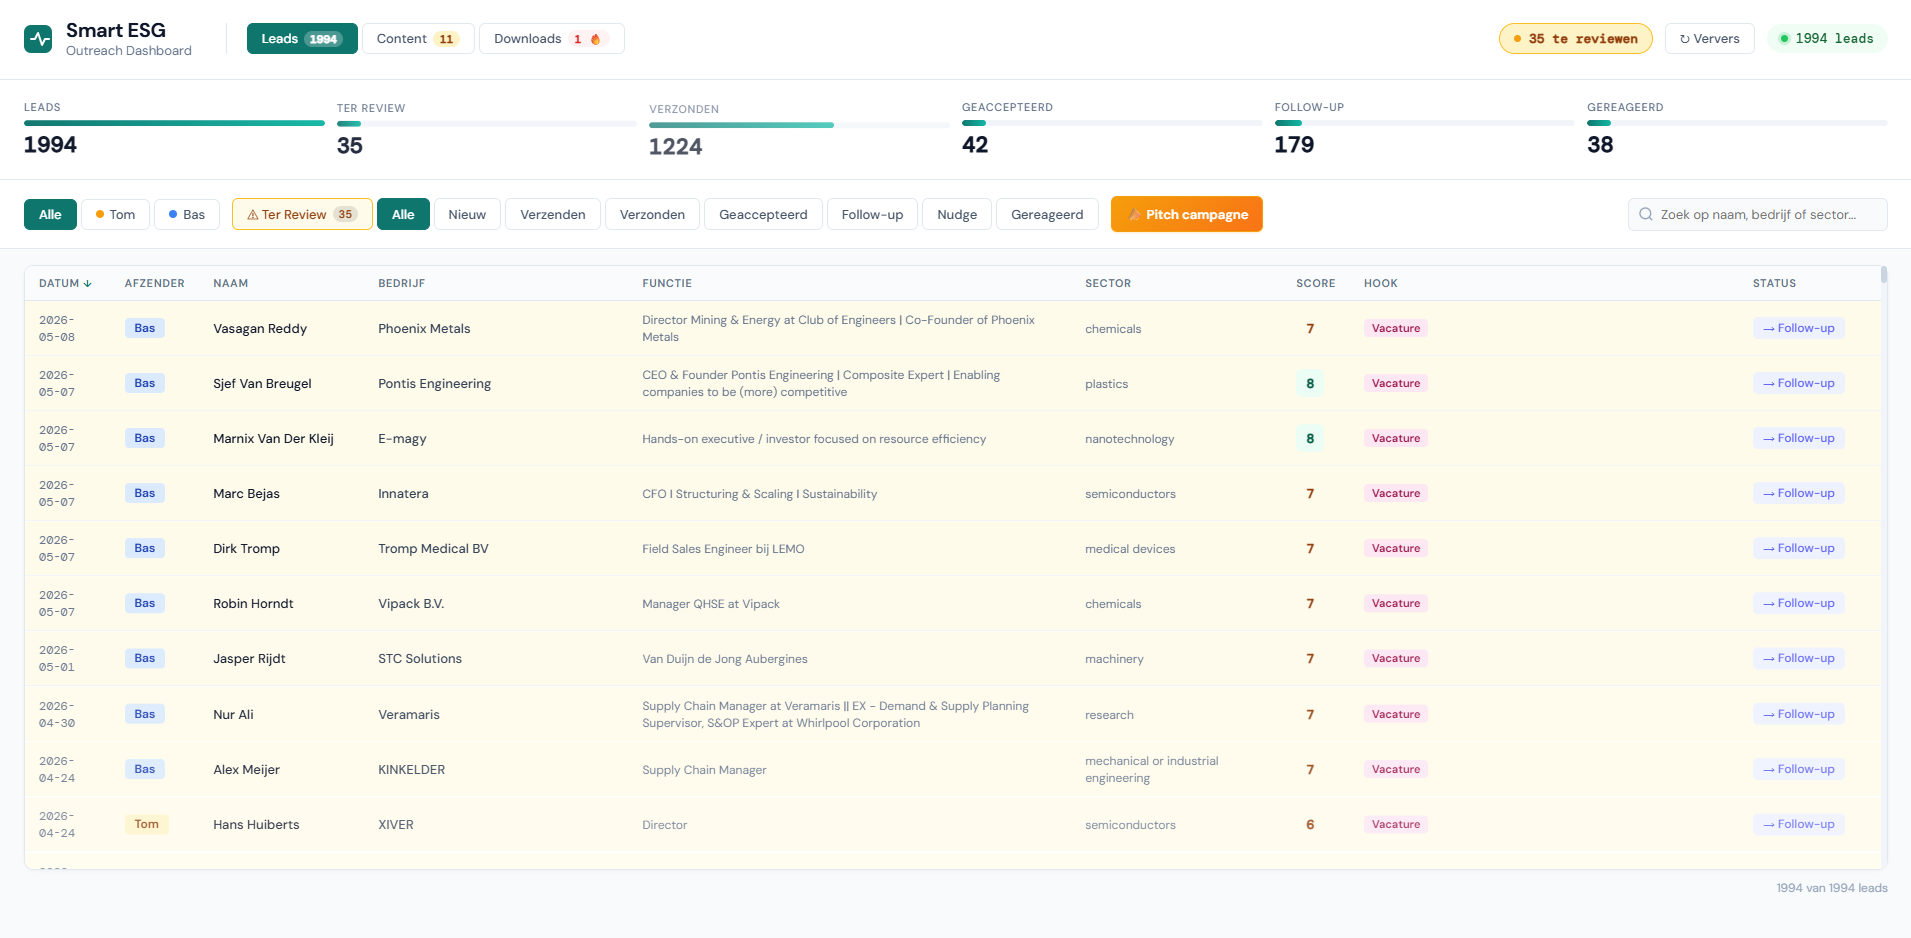Screen dimensions: 1911x938
Task: Select the Alle status filter
Action: point(403,214)
